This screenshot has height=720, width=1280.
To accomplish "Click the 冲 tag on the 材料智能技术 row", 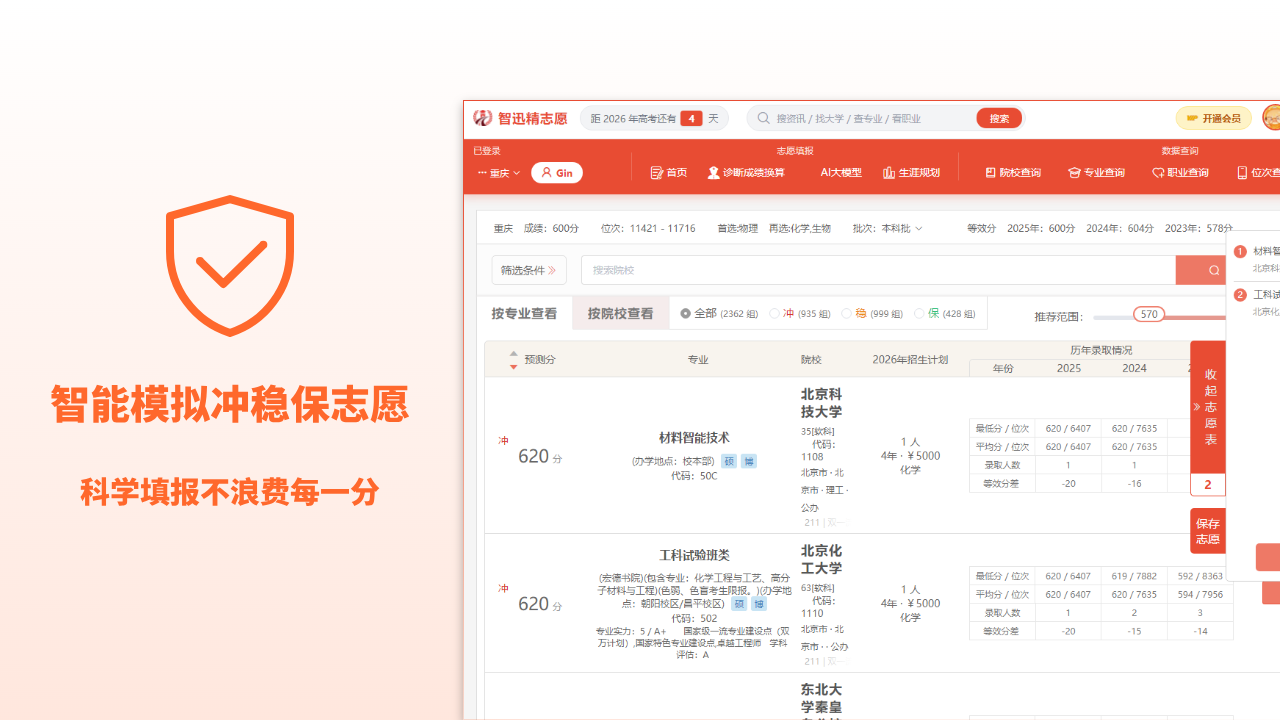I will [504, 441].
